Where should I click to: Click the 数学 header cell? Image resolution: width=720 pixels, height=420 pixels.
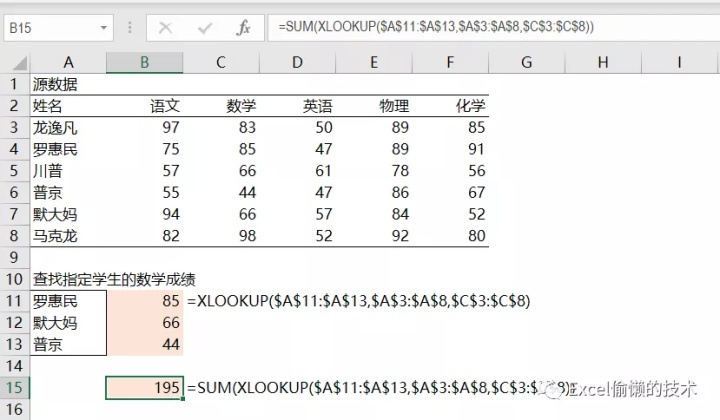221,106
